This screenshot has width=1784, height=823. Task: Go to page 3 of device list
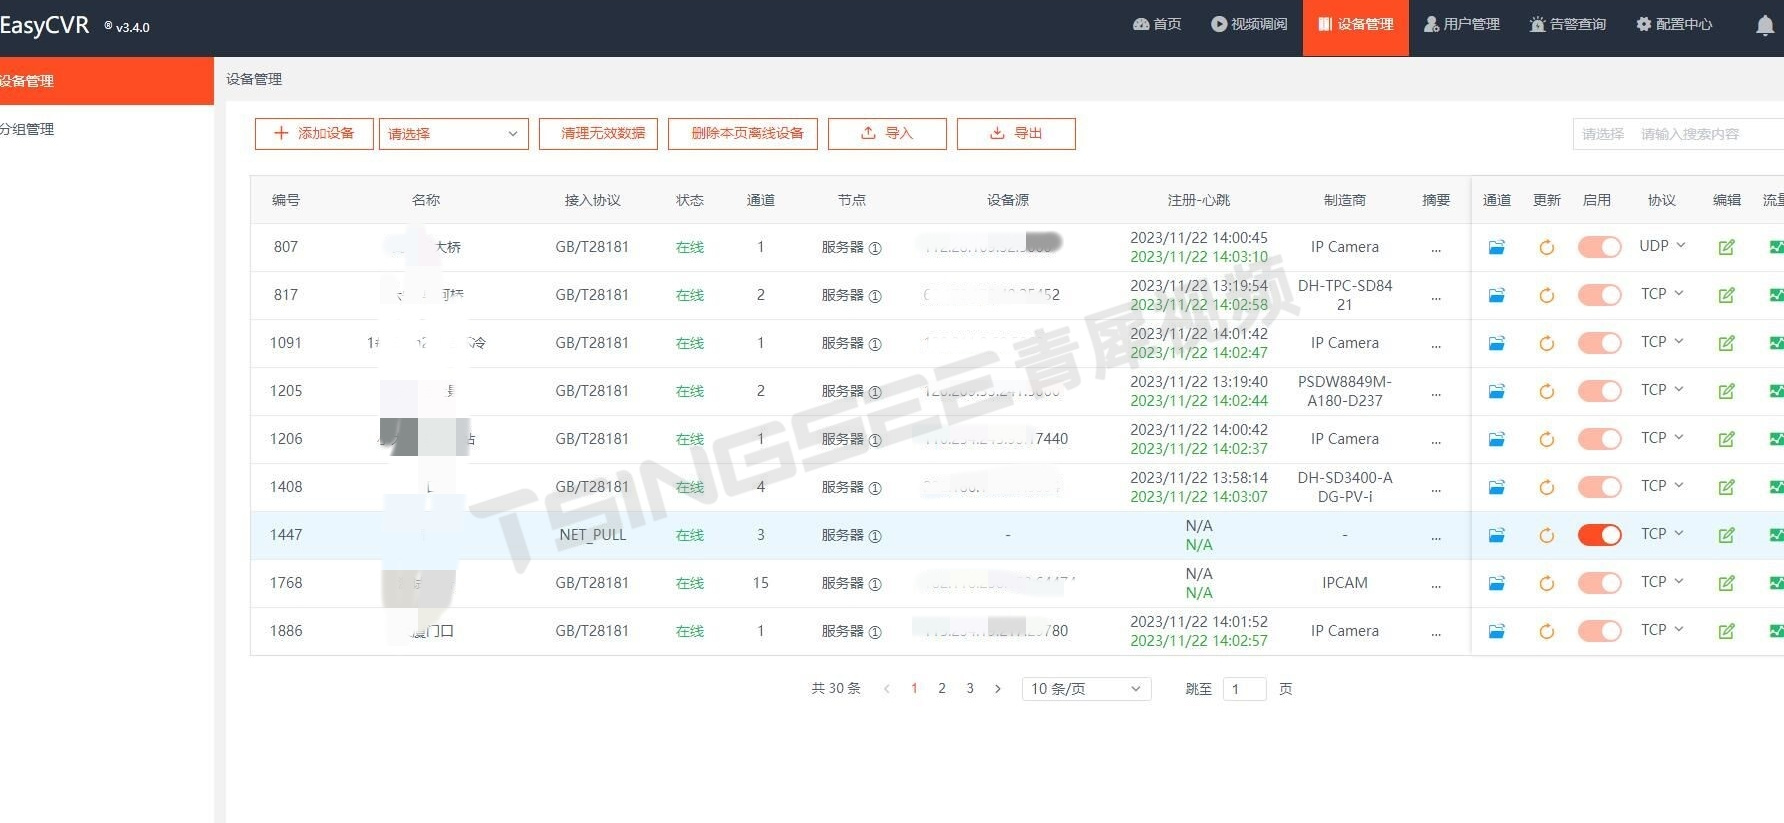pos(970,689)
